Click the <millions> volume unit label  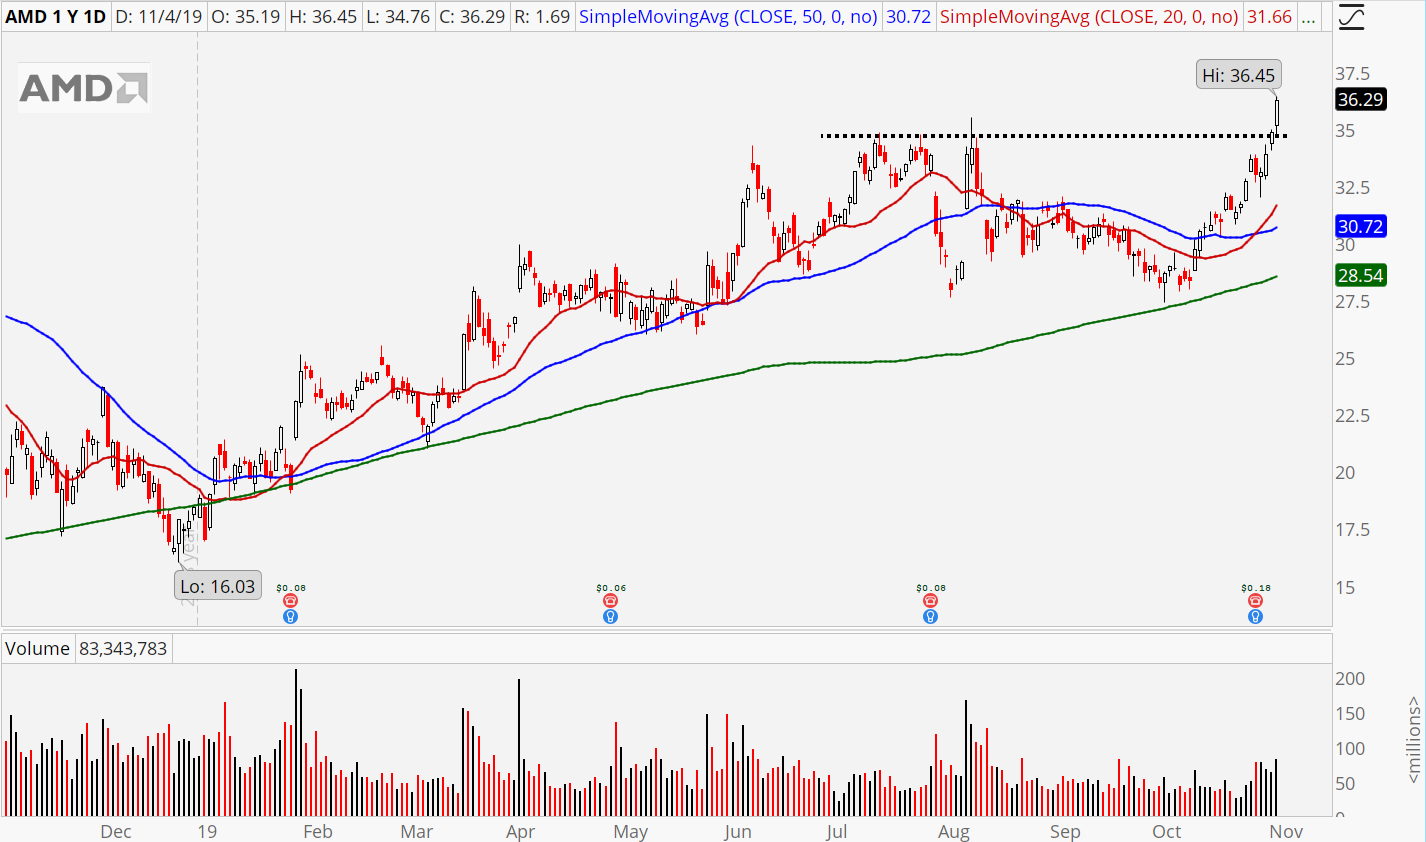[x=1413, y=740]
